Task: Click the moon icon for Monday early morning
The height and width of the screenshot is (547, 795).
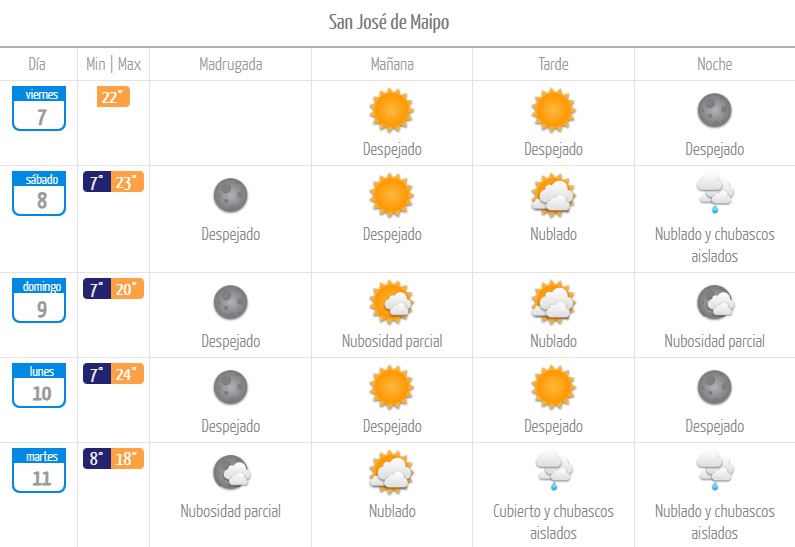Action: [230, 387]
